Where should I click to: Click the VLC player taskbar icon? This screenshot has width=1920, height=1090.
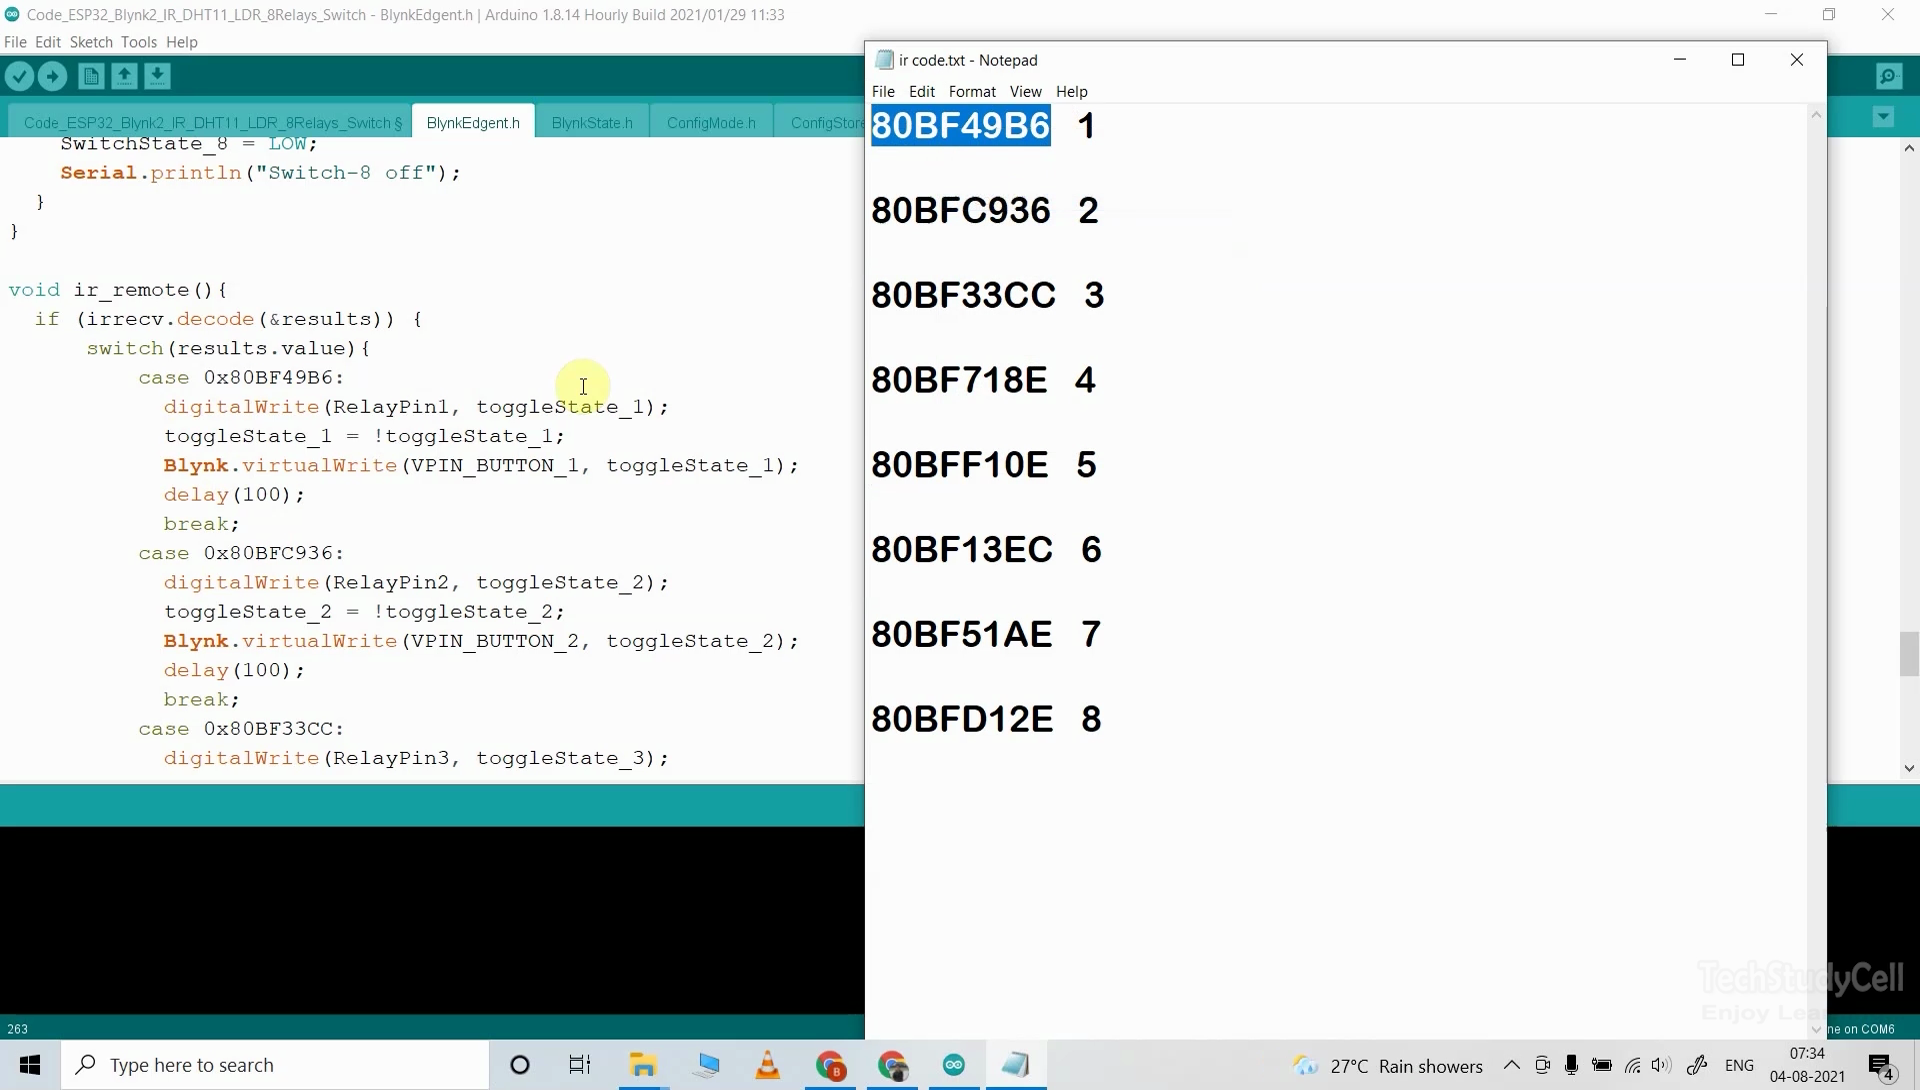pyautogui.click(x=770, y=1064)
